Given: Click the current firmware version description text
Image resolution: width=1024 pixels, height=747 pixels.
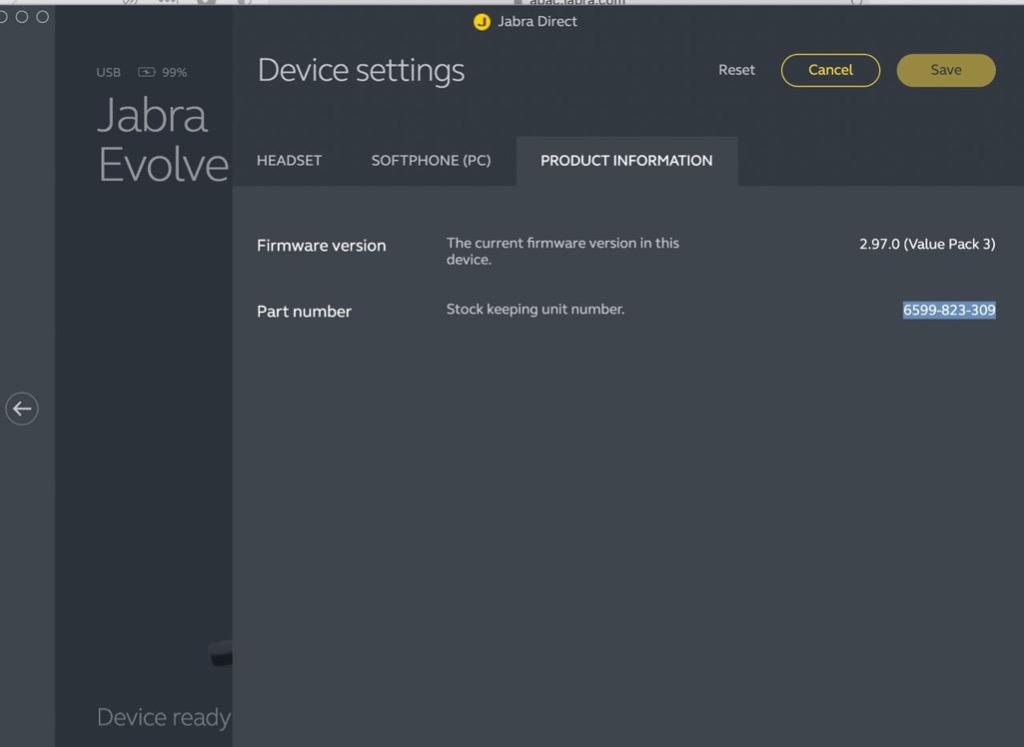Looking at the screenshot, I should click(x=562, y=251).
